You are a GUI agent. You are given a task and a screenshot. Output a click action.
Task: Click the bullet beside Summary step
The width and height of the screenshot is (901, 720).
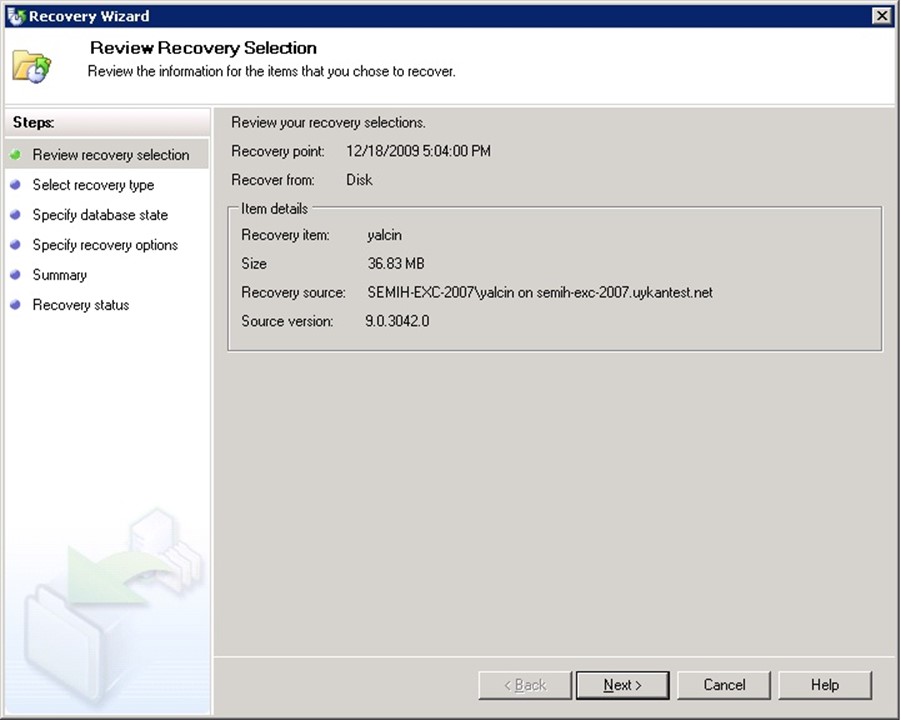(x=16, y=275)
